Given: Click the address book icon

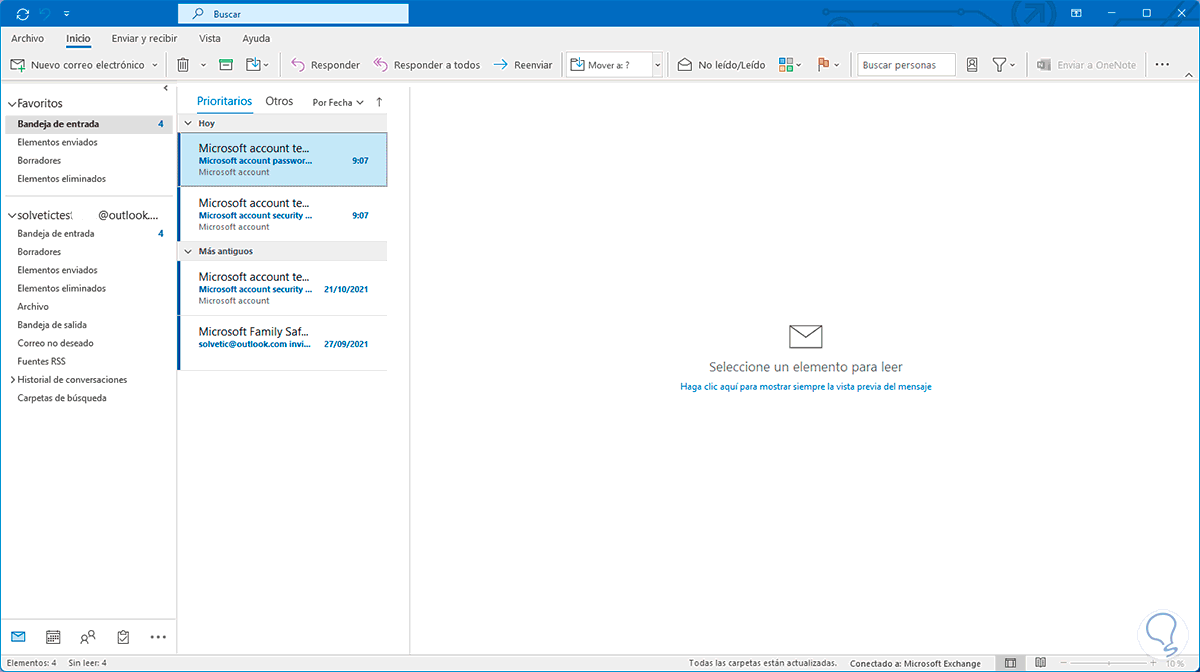Looking at the screenshot, I should click(x=972, y=63).
